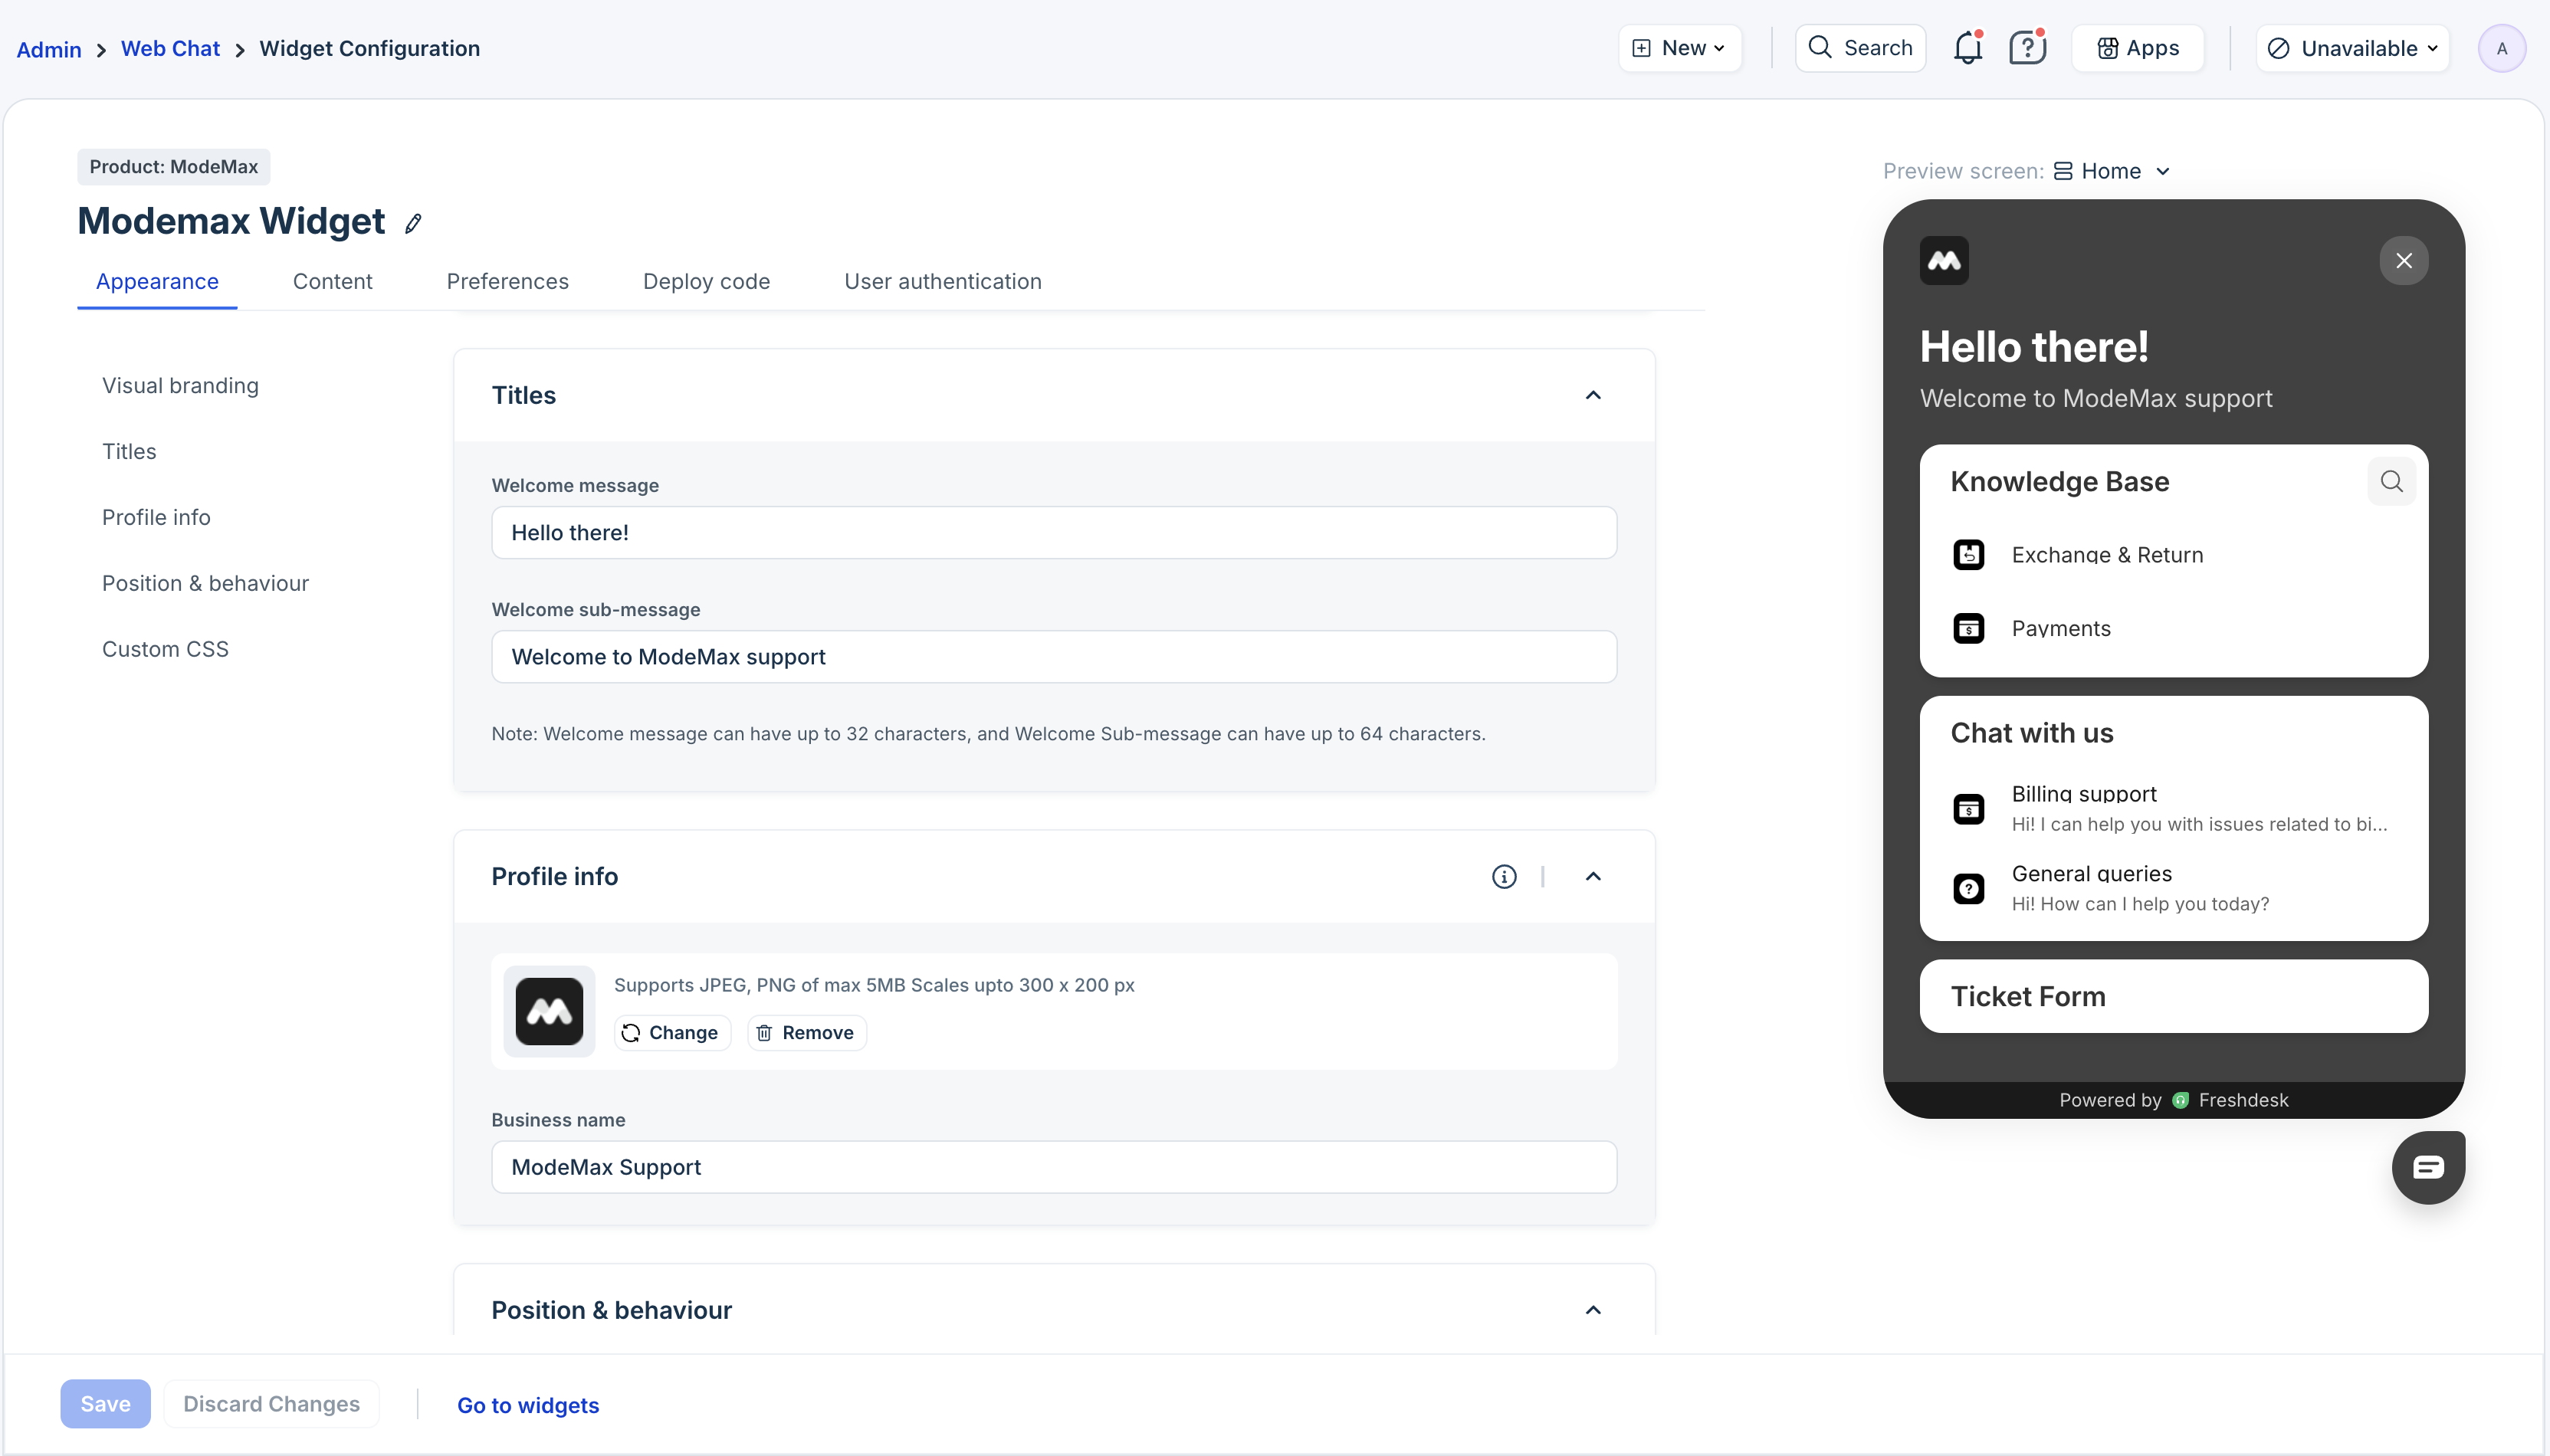Click the user avatar icon
Viewport: 2550px width, 1456px height.
click(x=2501, y=48)
